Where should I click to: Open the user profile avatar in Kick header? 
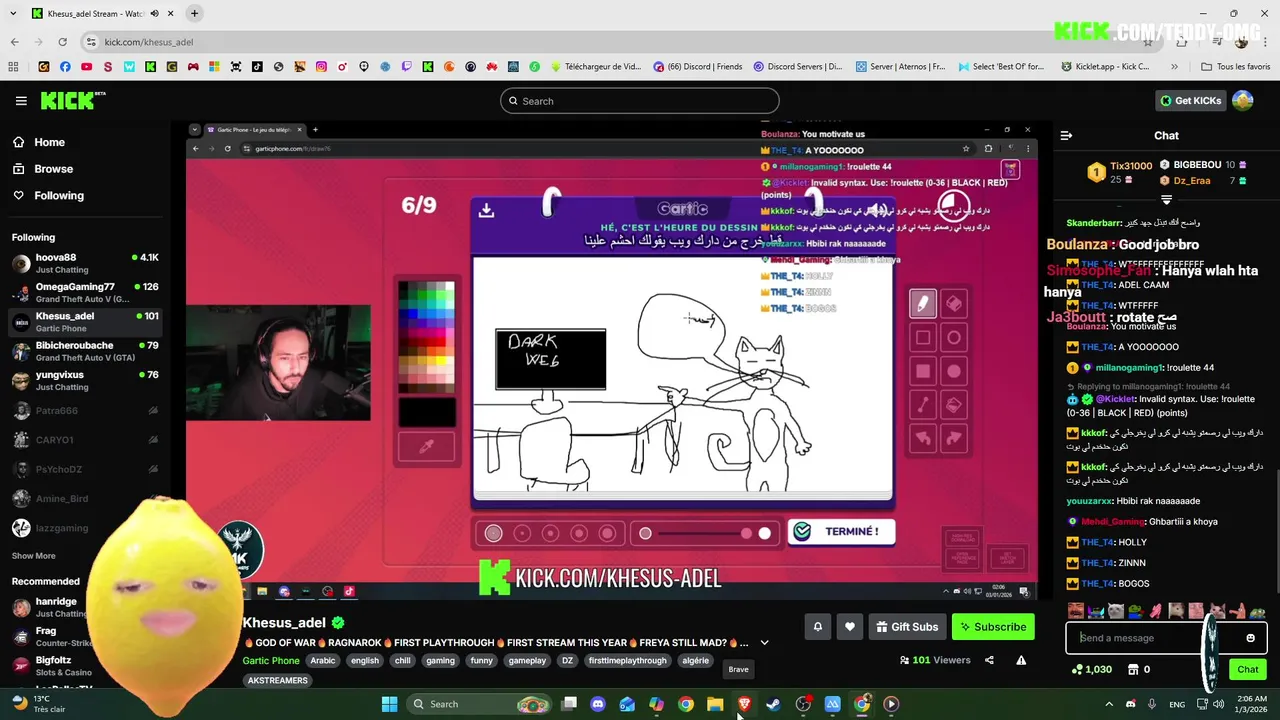tap(1243, 100)
